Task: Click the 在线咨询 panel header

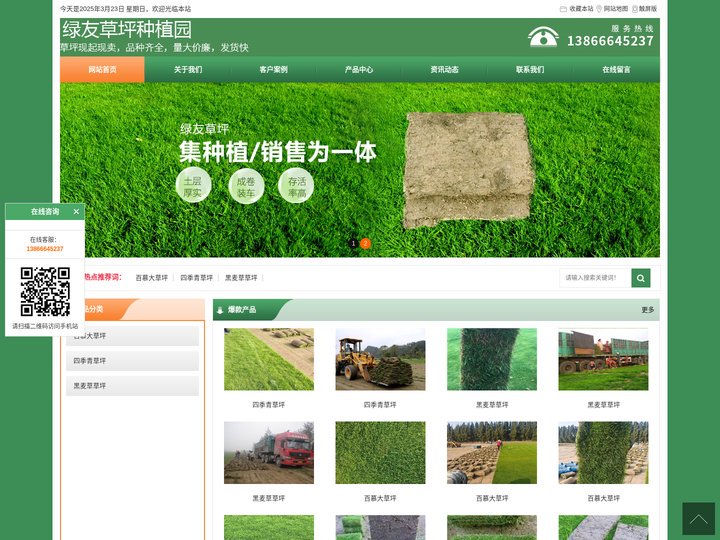Action: click(x=45, y=212)
